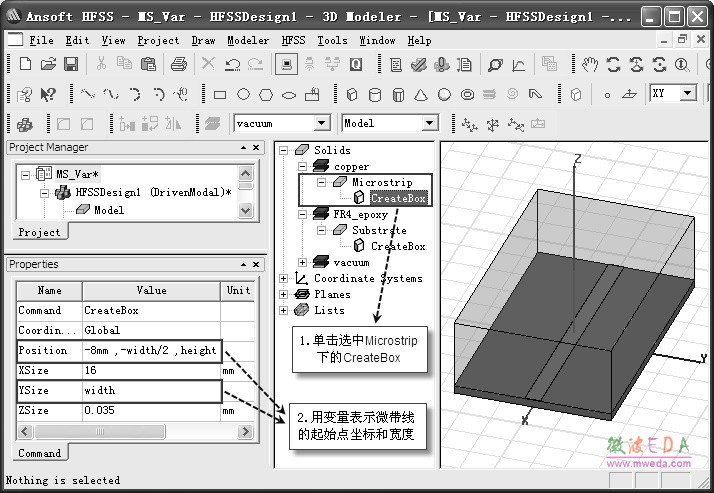The width and height of the screenshot is (714, 493).
Task: Expand the Planes tree node
Action: coord(283,294)
